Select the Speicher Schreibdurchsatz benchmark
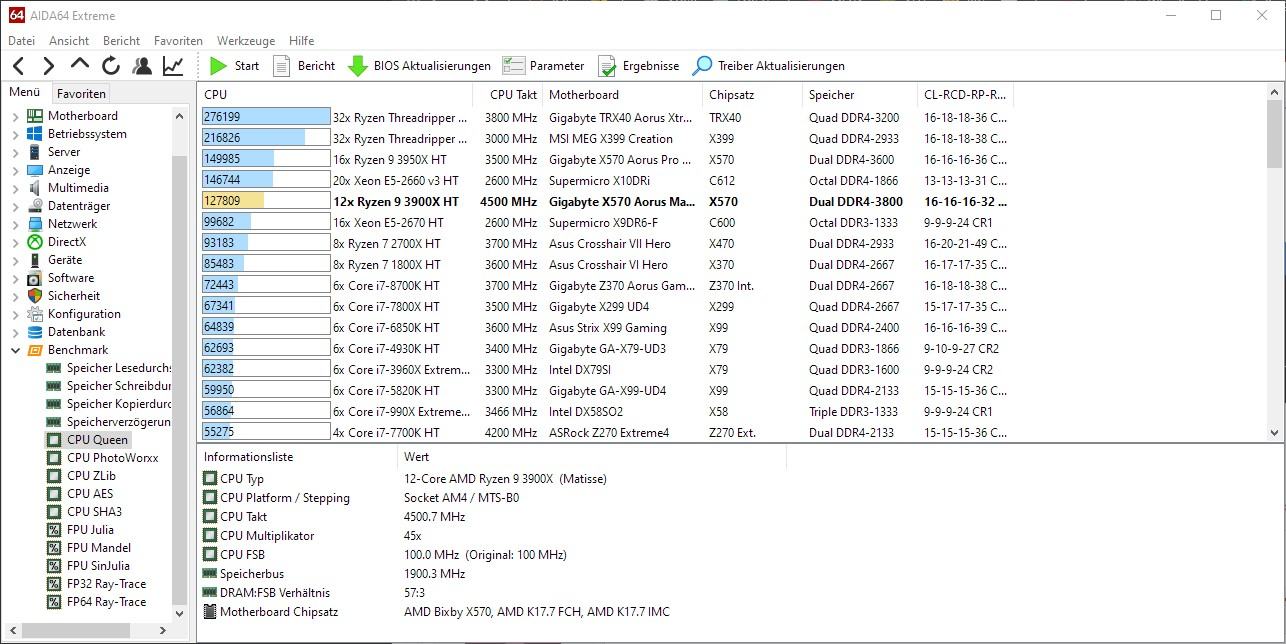This screenshot has height=644, width=1286. [x=109, y=386]
